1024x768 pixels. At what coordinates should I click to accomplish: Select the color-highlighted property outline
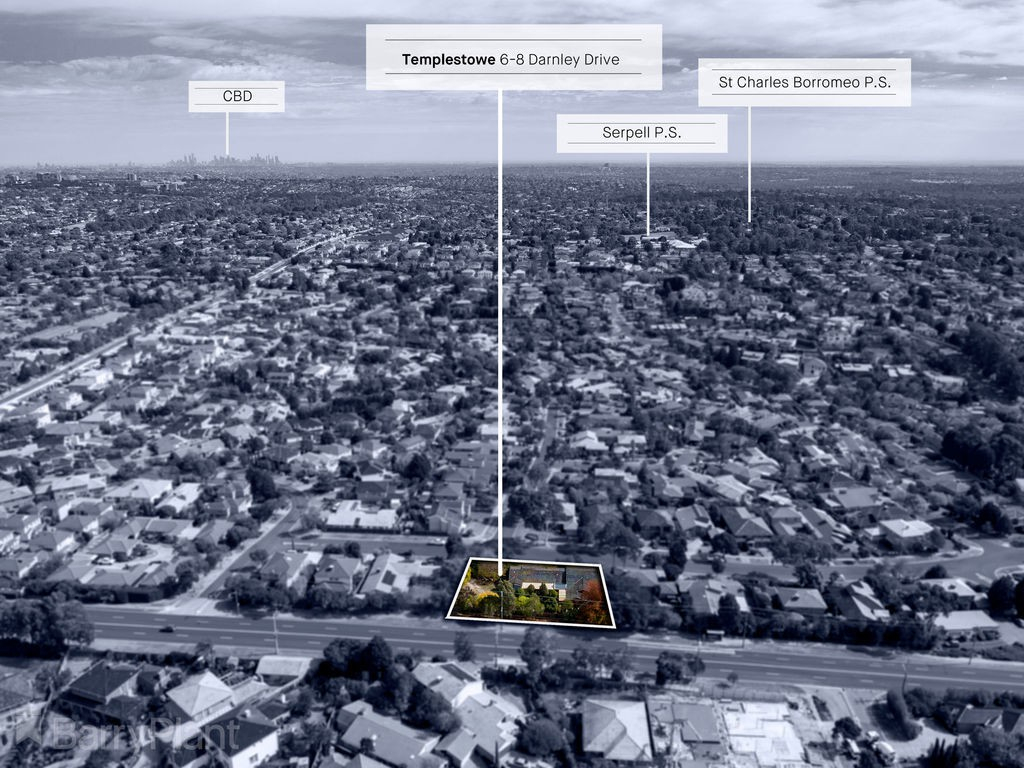tap(530, 595)
